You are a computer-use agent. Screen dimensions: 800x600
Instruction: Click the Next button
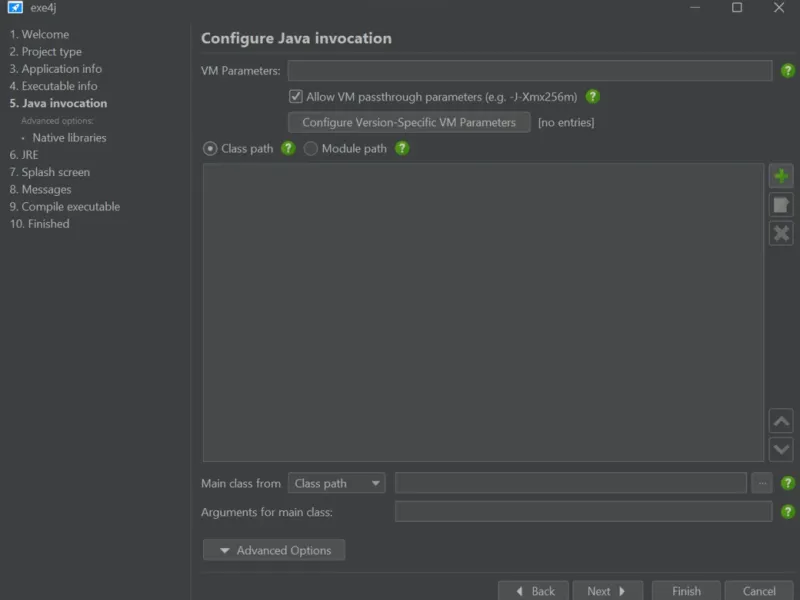608,591
